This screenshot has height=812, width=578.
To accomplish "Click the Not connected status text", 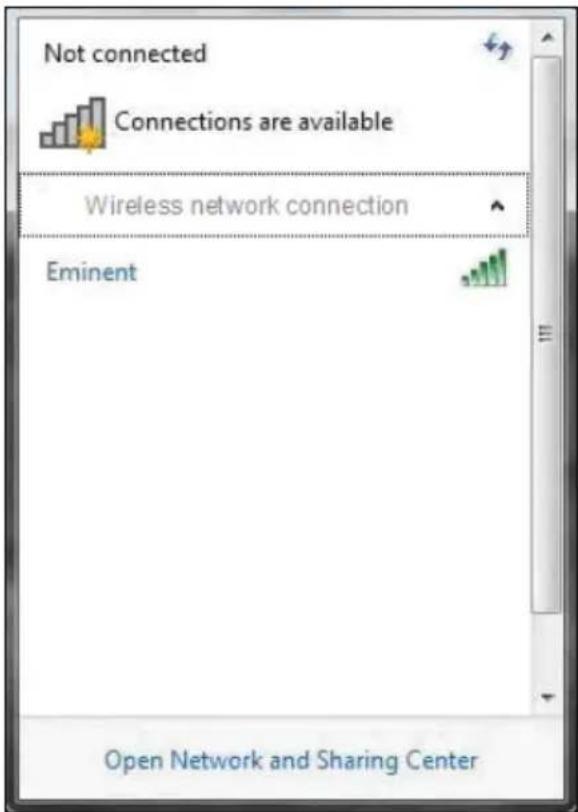I will pyautogui.click(x=125, y=53).
